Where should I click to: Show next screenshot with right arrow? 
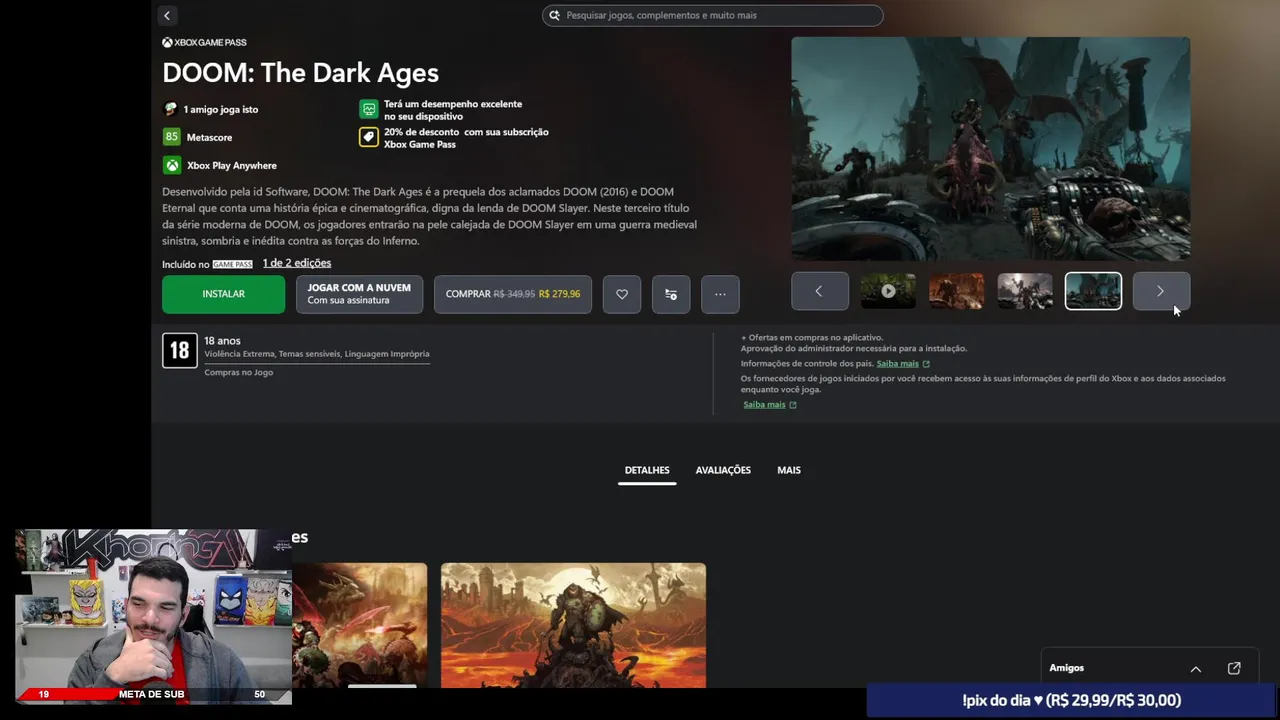(1161, 291)
